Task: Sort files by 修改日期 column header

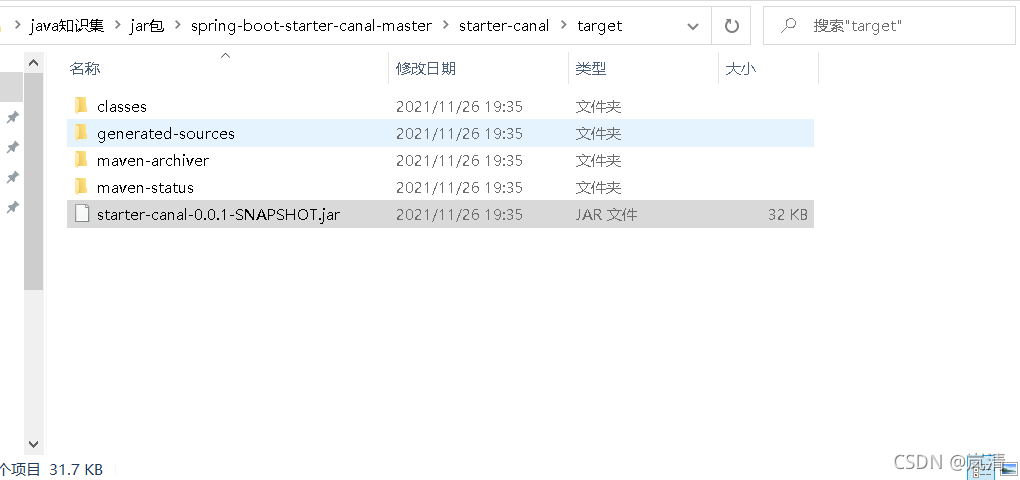Action: 426,68
